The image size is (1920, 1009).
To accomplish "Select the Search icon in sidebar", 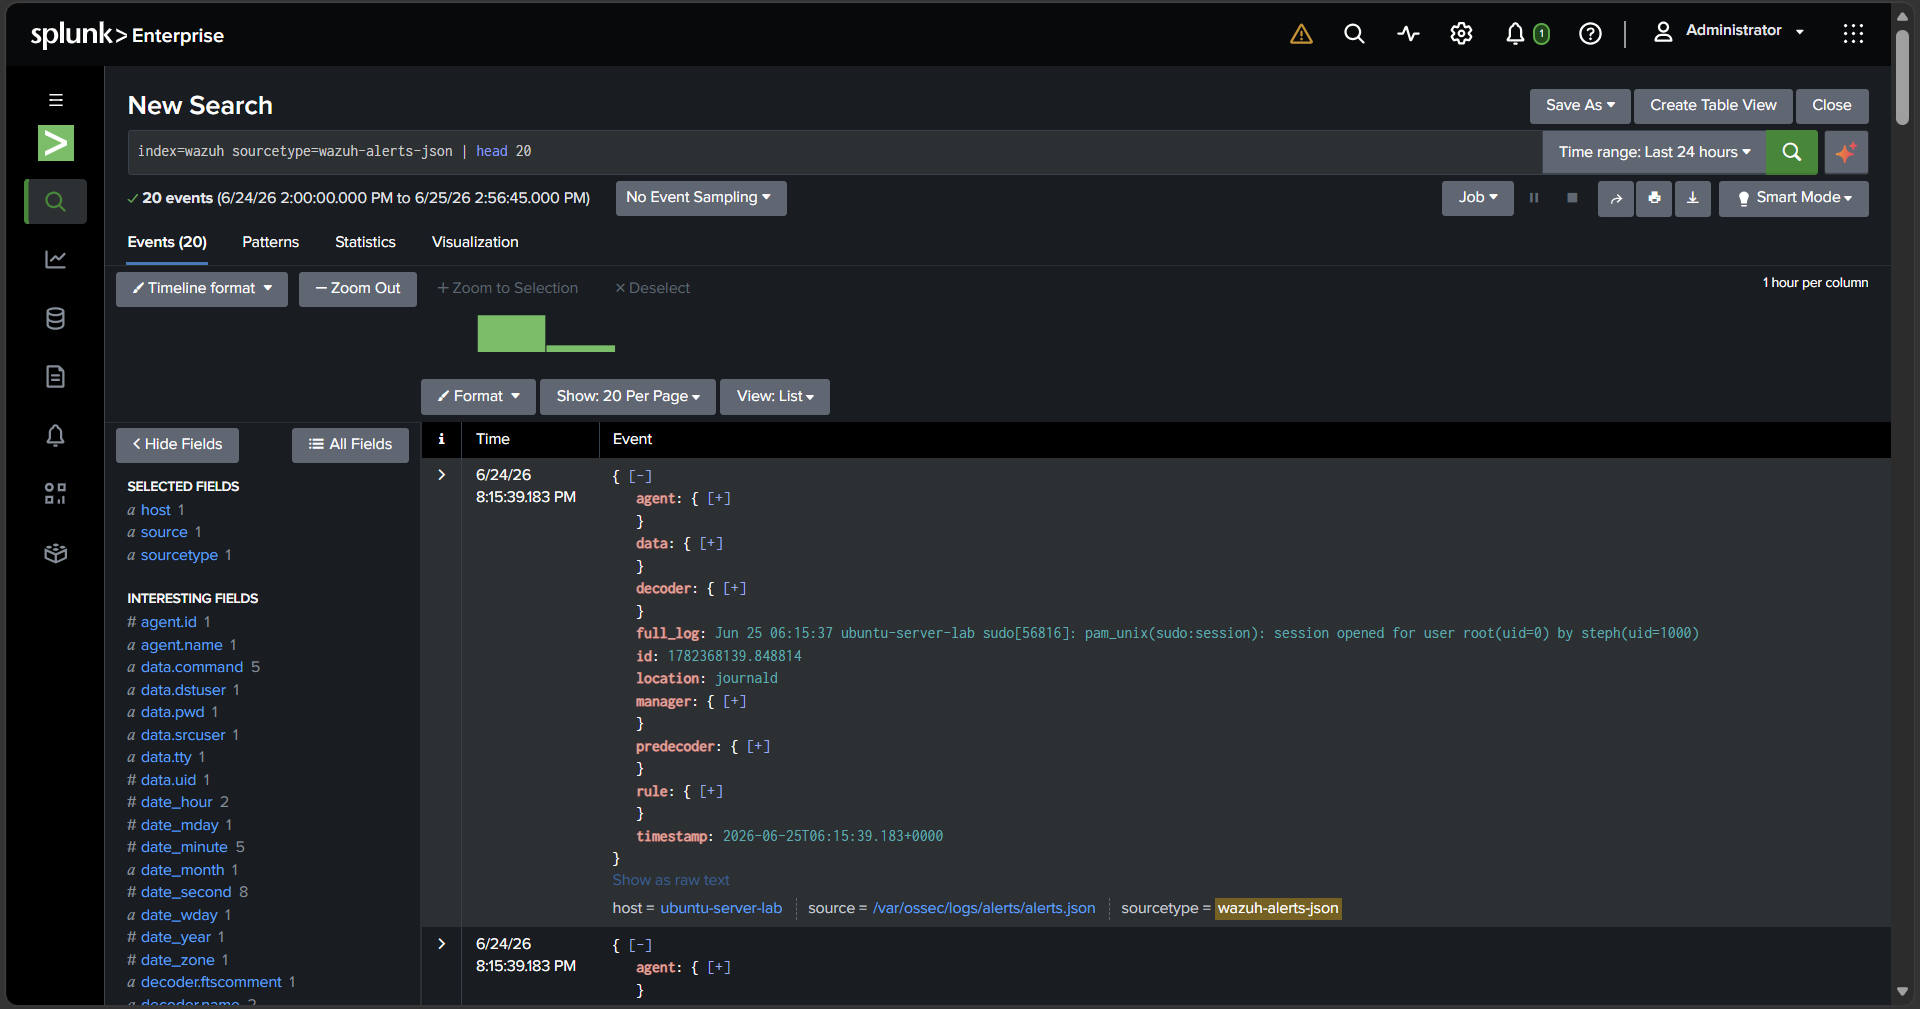I will coord(56,201).
